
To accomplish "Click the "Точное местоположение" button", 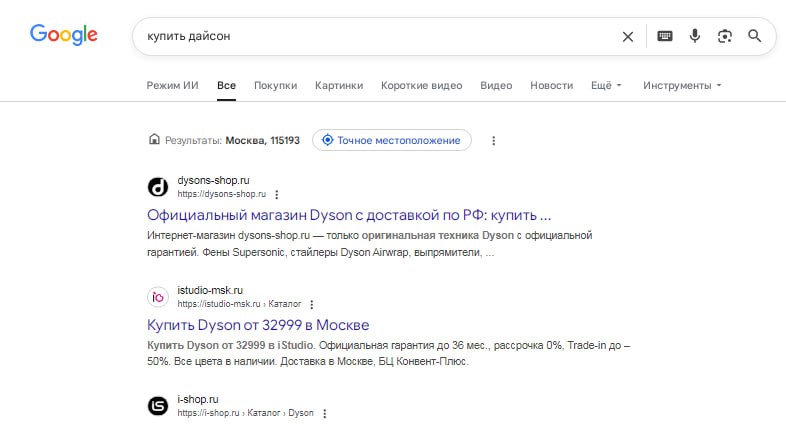I will click(x=392, y=140).
